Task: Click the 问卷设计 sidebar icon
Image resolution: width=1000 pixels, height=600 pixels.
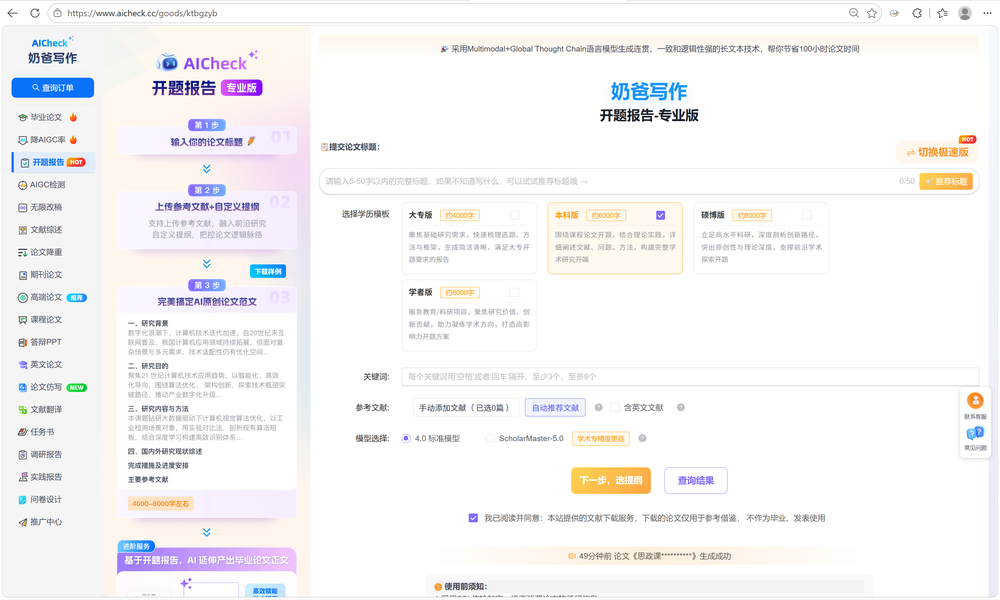Action: tap(22, 499)
